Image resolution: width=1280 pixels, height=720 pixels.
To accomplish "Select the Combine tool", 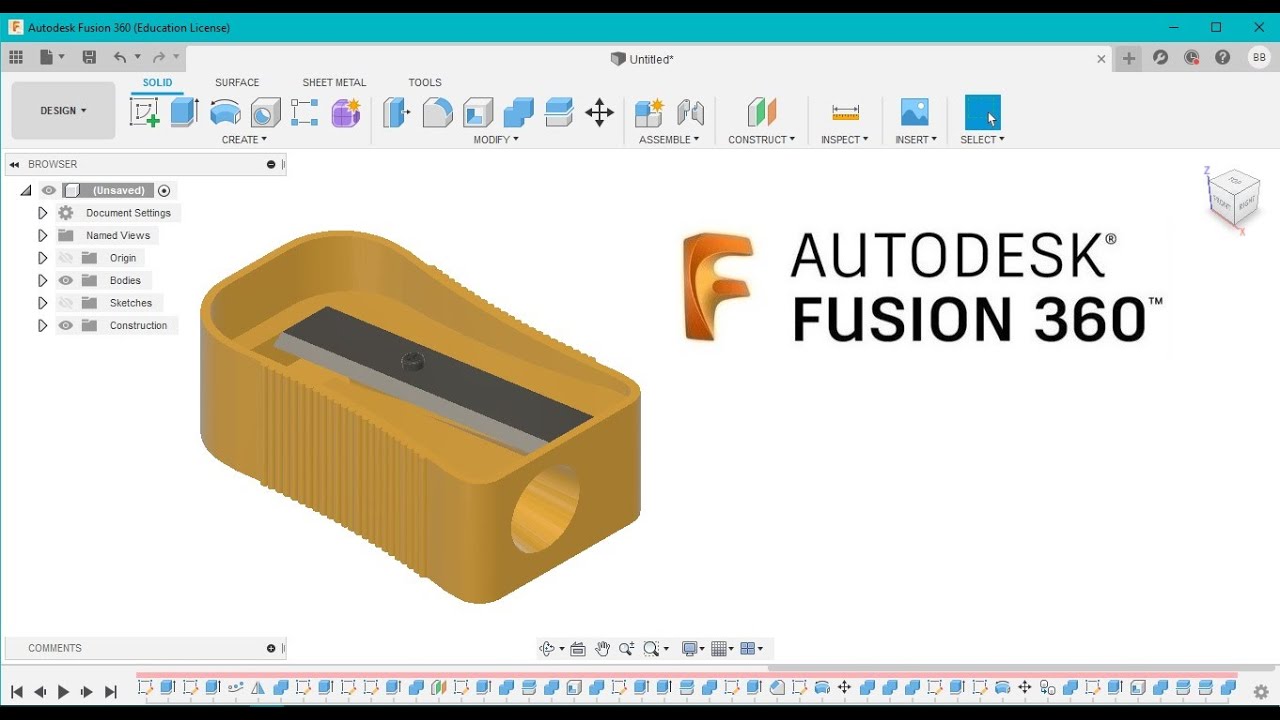I will click(518, 112).
